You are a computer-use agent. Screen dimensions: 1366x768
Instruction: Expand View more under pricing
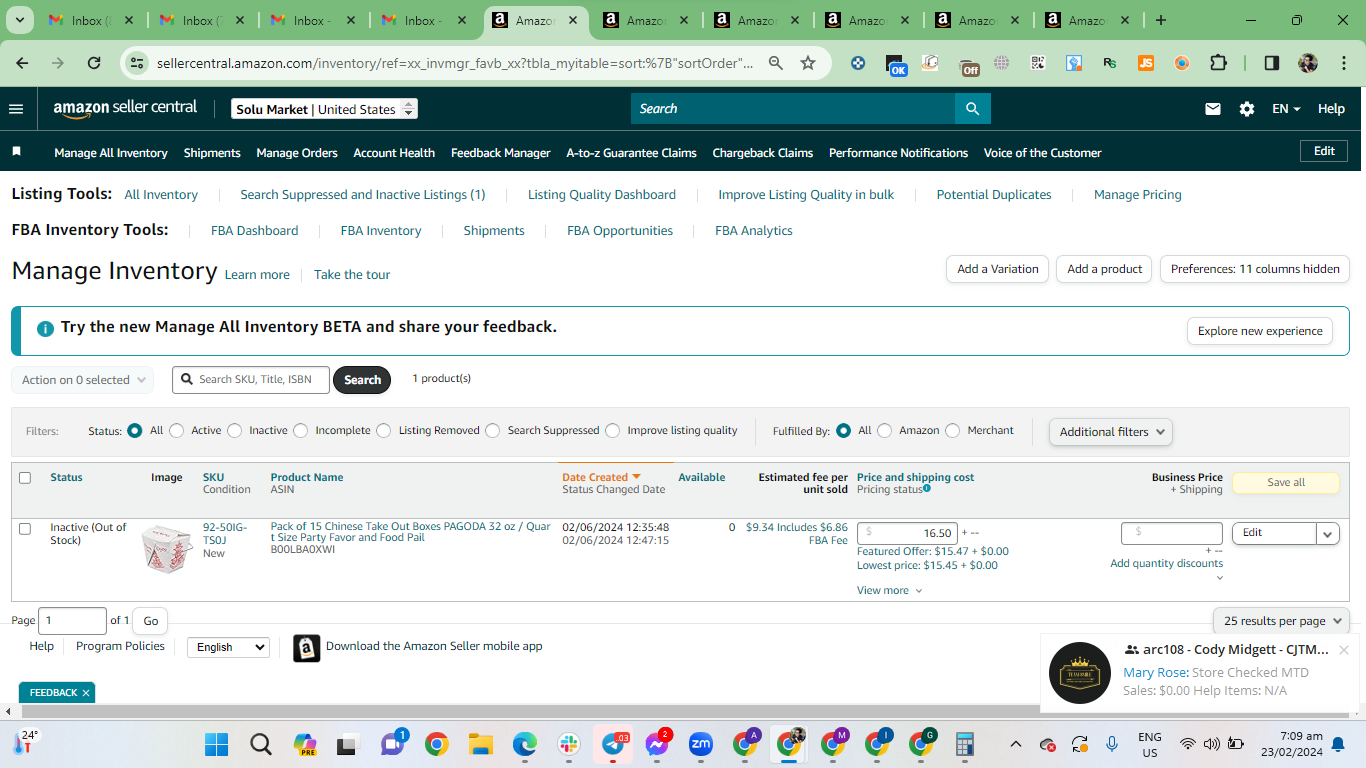tap(889, 591)
